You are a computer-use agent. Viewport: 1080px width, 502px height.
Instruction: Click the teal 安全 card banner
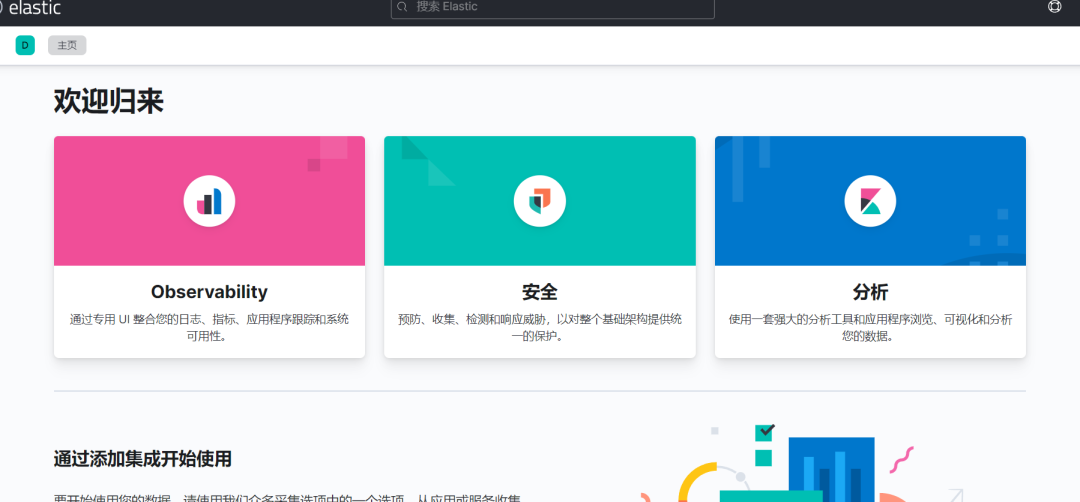coord(539,201)
